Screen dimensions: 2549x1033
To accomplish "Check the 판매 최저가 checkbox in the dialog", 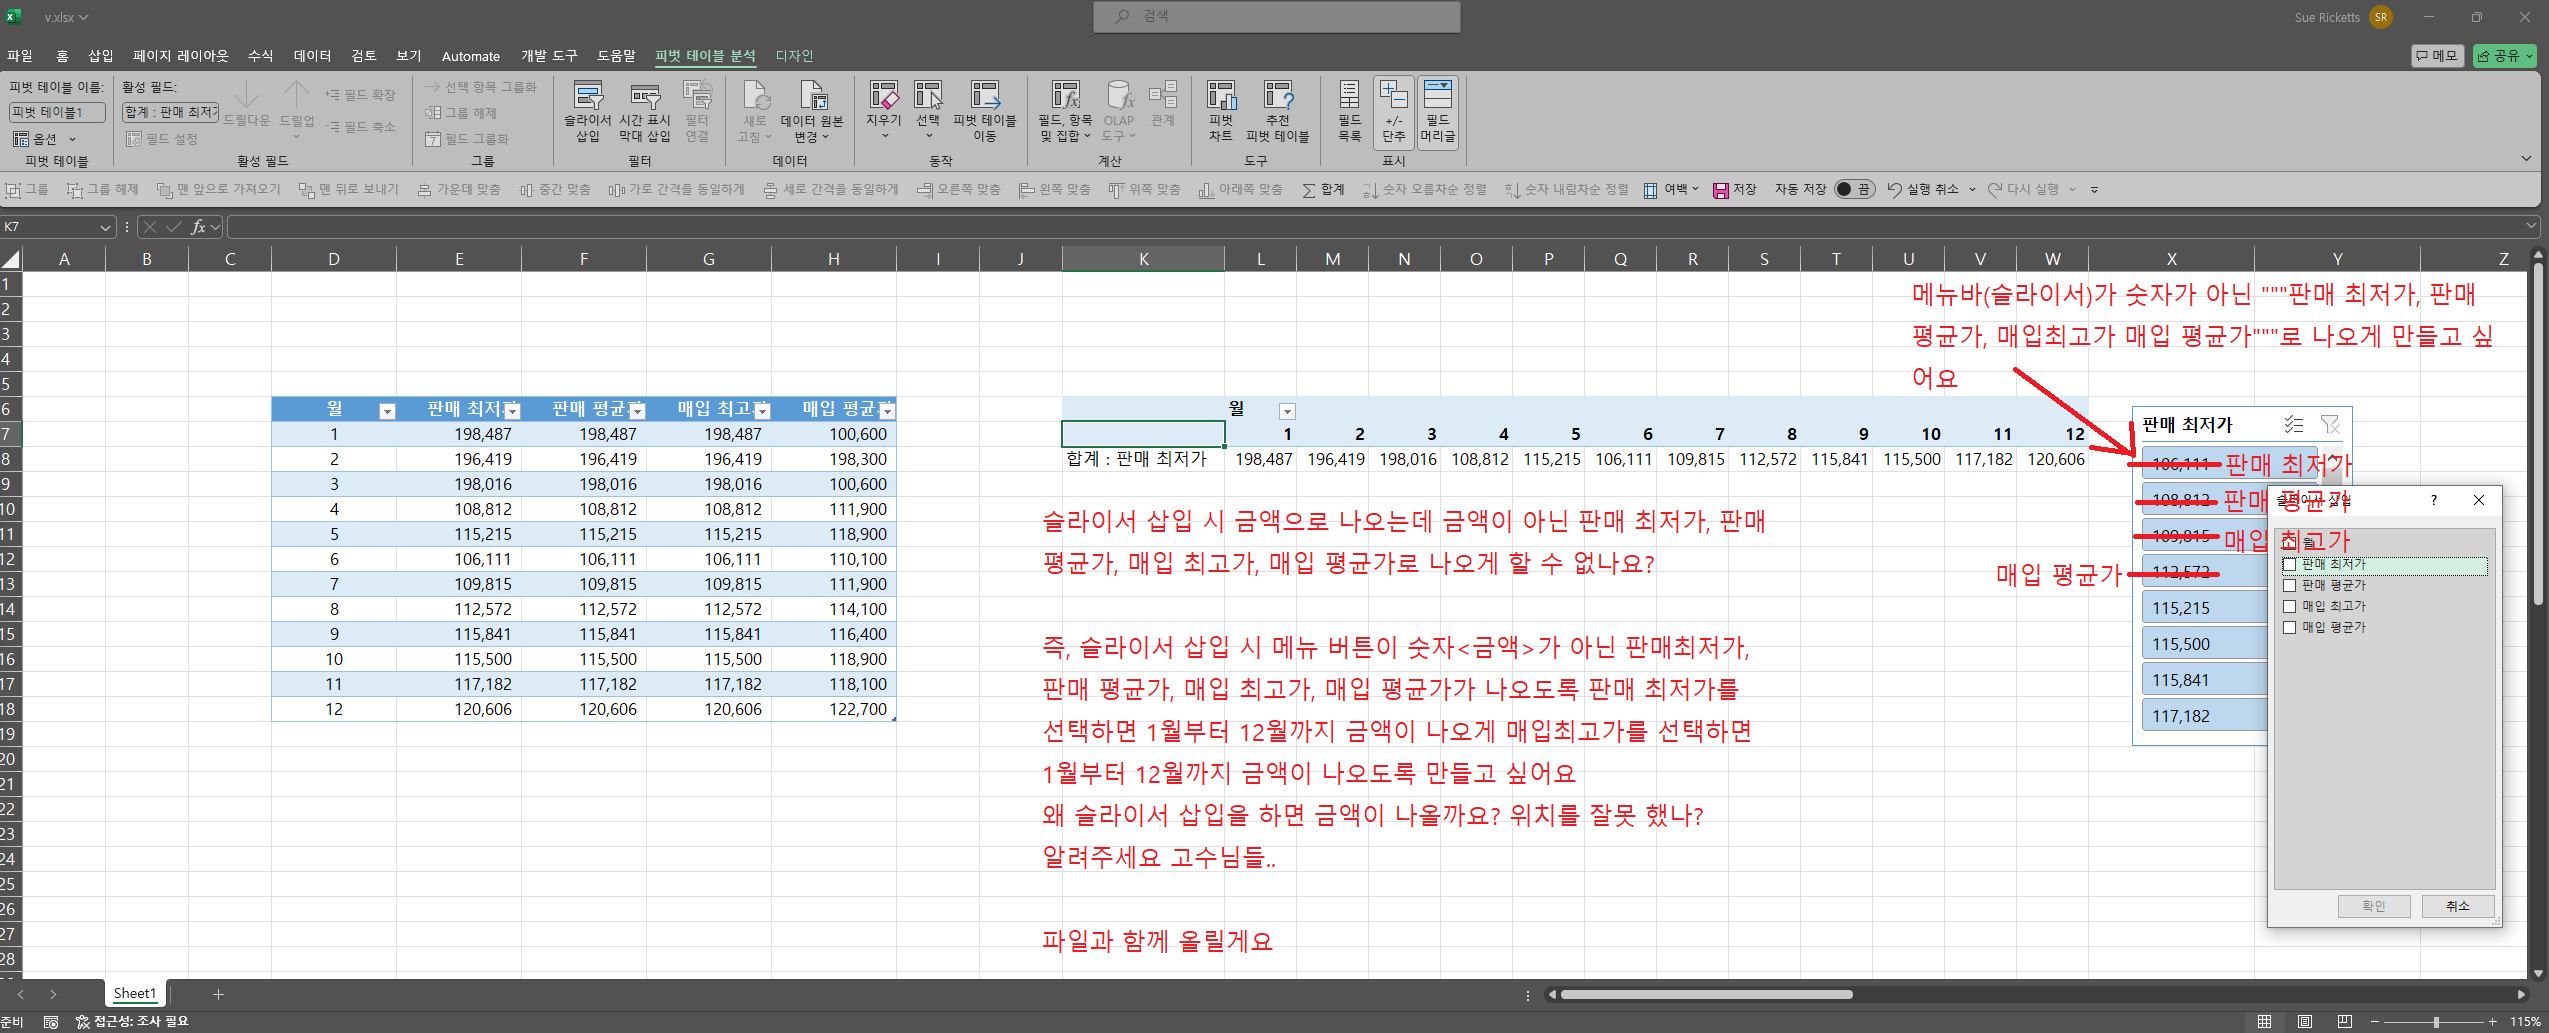I will click(2289, 565).
